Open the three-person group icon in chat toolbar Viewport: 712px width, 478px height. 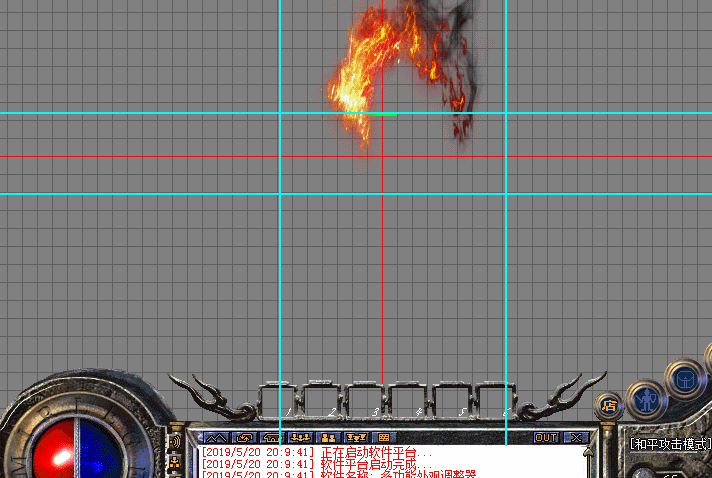tap(300, 438)
